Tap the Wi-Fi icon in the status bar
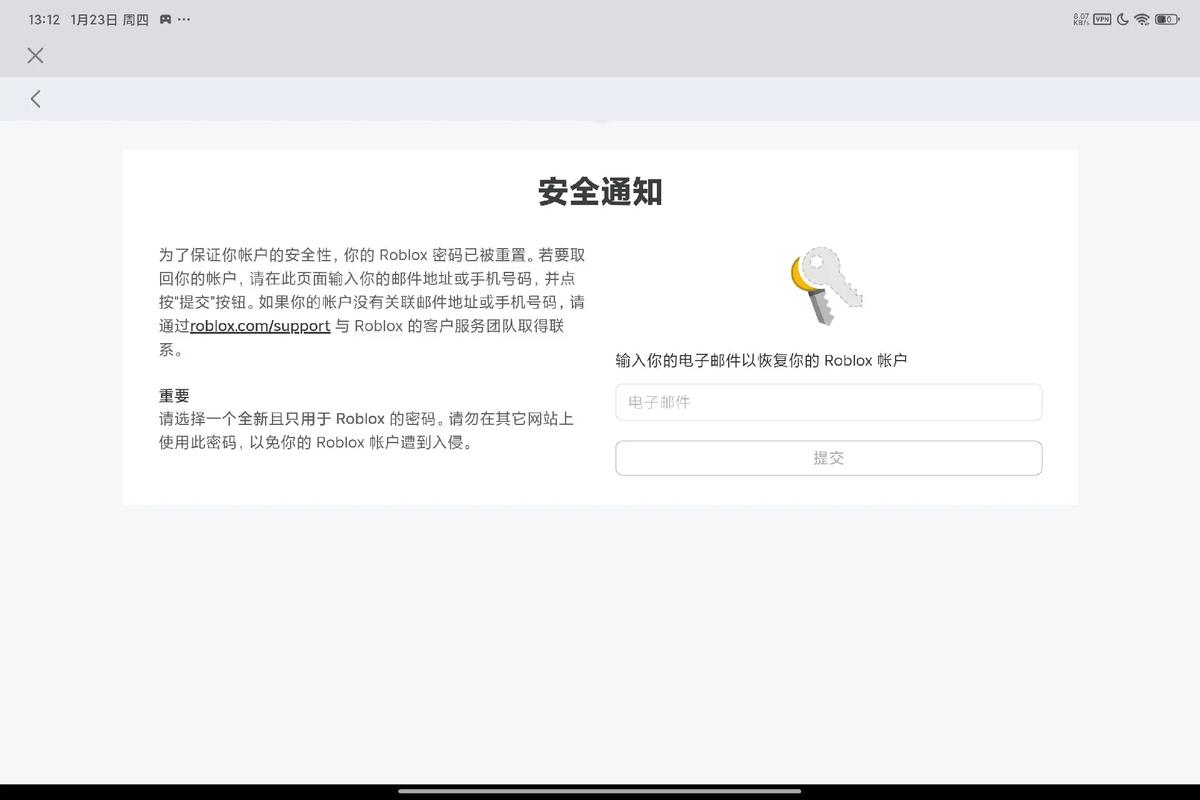 tap(1141, 18)
